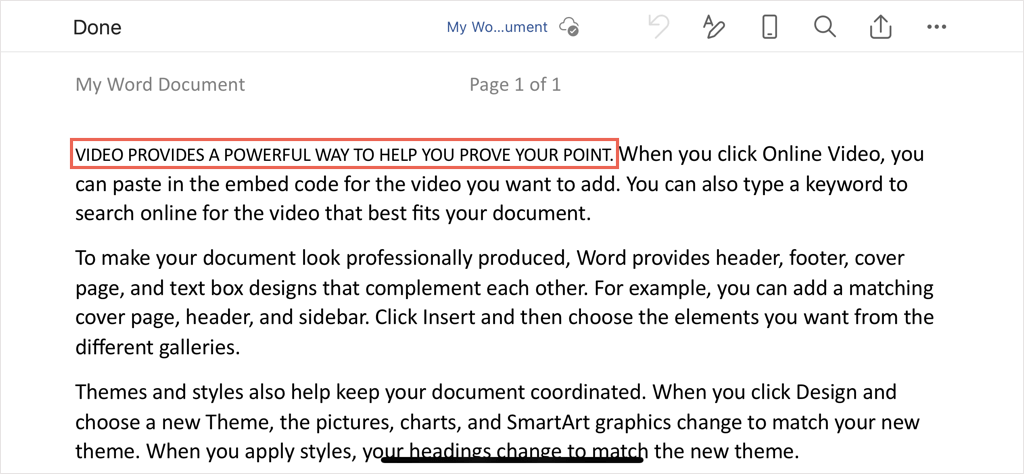This screenshot has height=474, width=1024.
Task: Tap the Page 1 of 1 indicator
Action: point(515,84)
